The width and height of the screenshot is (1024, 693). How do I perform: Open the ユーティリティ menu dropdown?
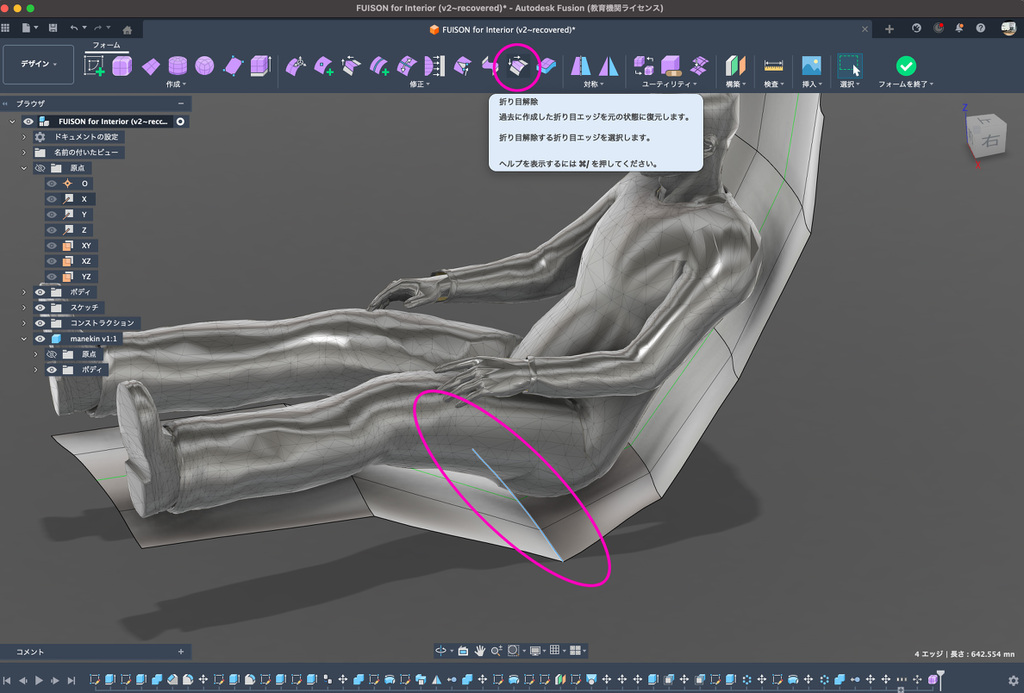(669, 84)
